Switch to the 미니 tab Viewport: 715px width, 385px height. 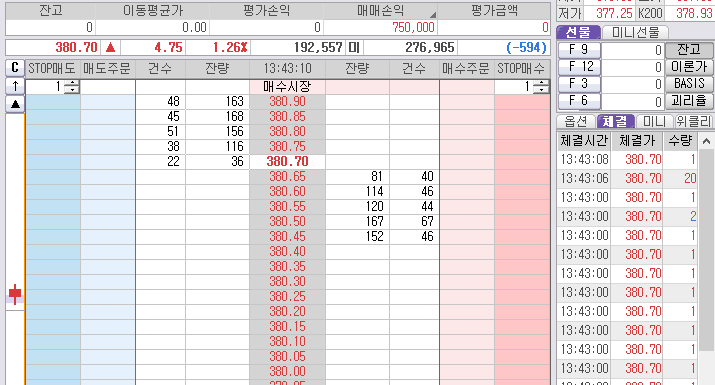tap(655, 121)
